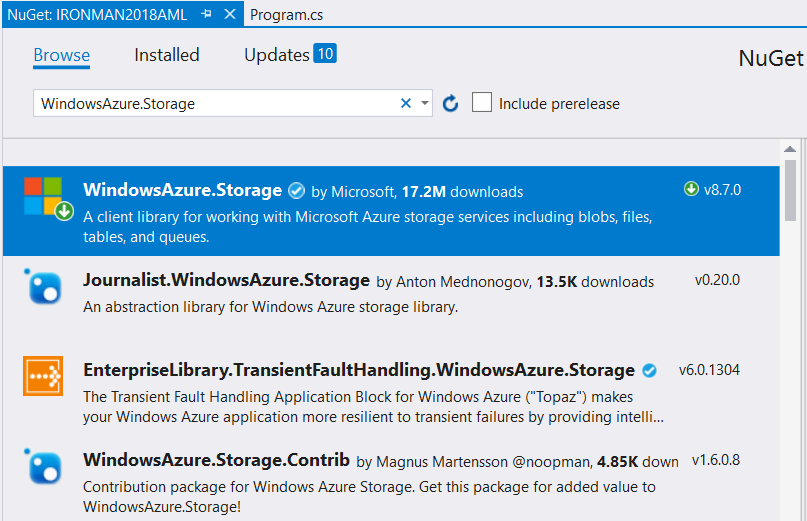The width and height of the screenshot is (807, 521).
Task: Click the verified badge next to WindowsAzure.Storage
Action: [x=296, y=191]
